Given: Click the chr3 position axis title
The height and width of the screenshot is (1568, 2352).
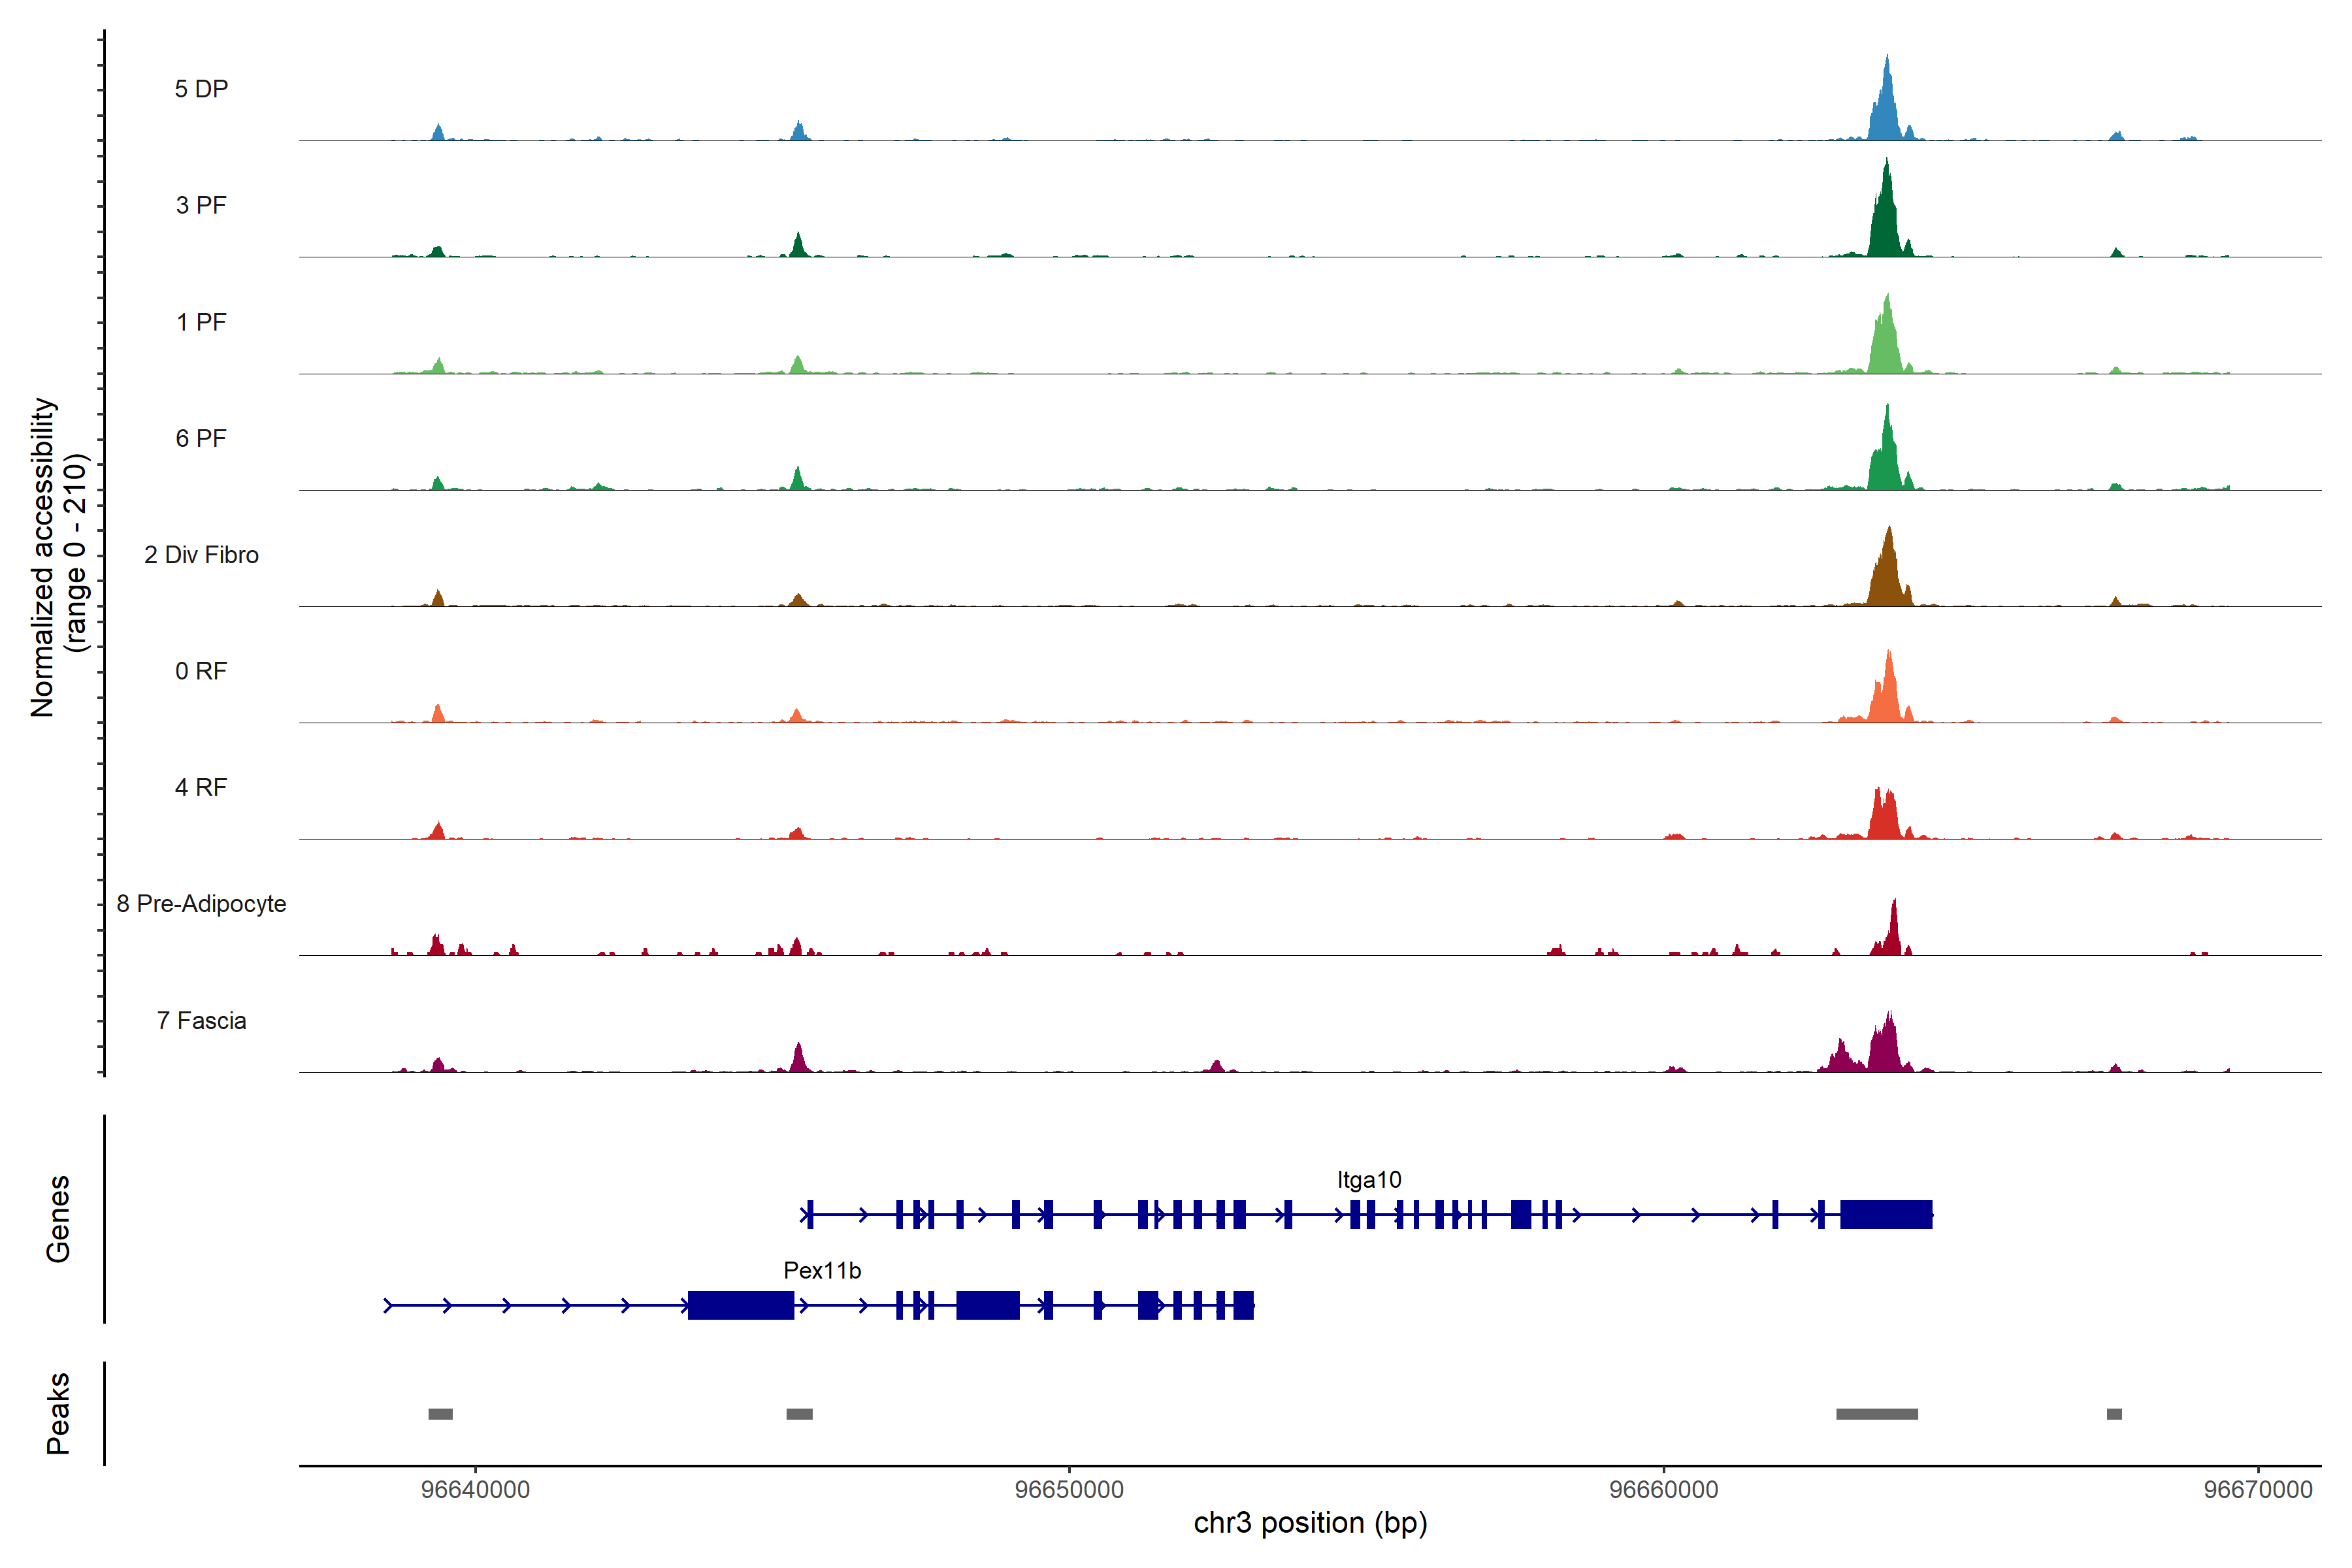Looking at the screenshot, I should [1310, 1523].
